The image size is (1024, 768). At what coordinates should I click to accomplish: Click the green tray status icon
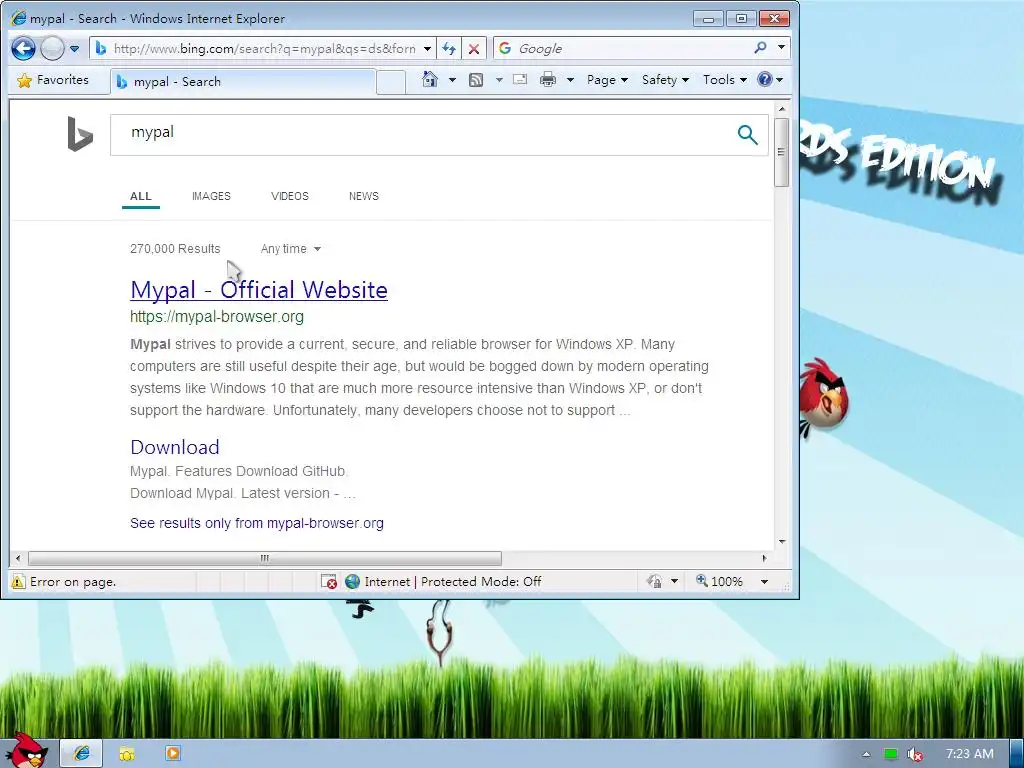pyautogui.click(x=891, y=754)
